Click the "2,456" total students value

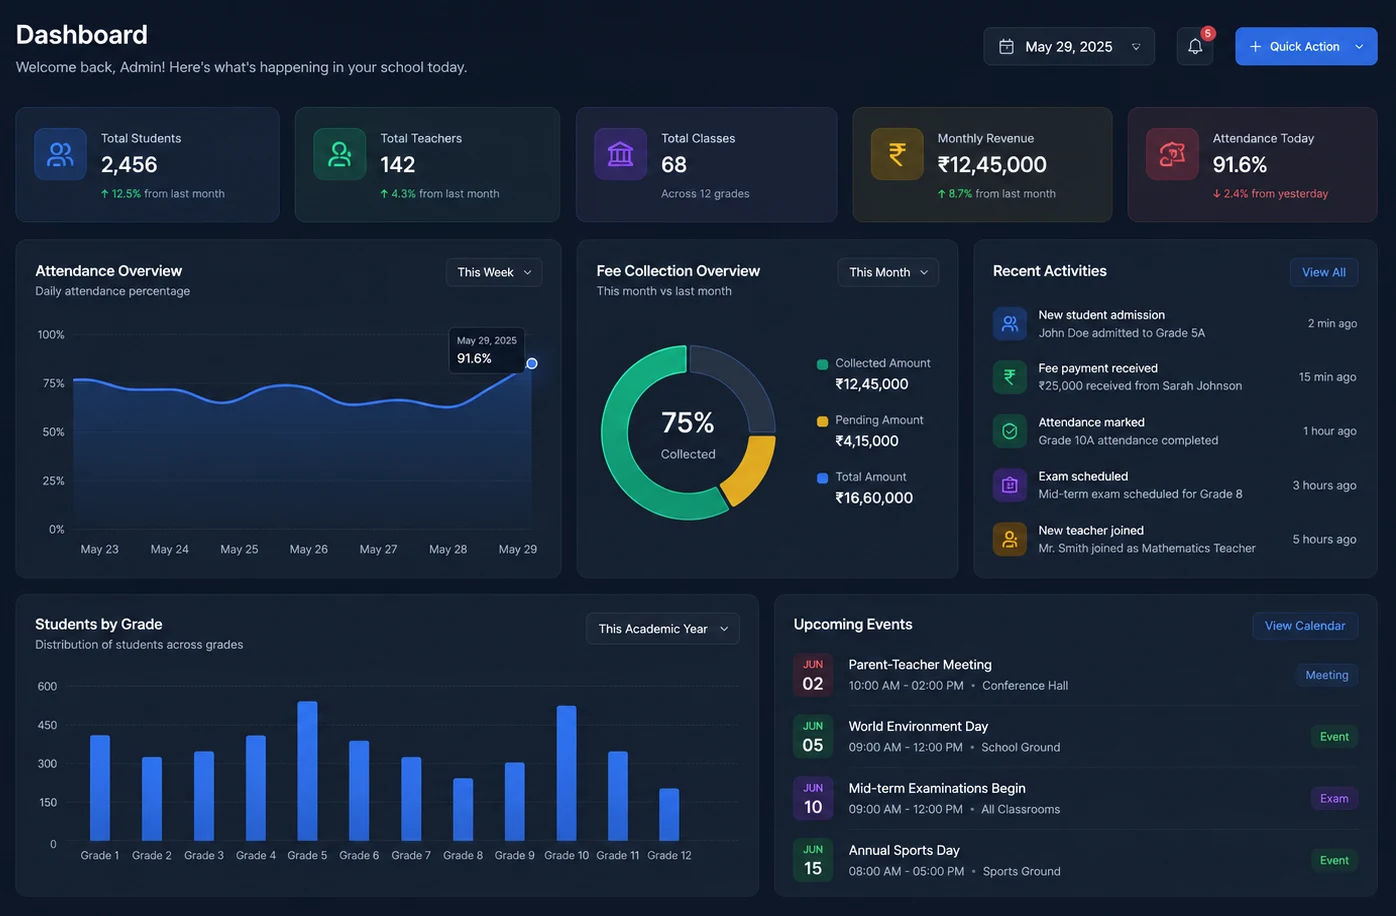(x=129, y=165)
